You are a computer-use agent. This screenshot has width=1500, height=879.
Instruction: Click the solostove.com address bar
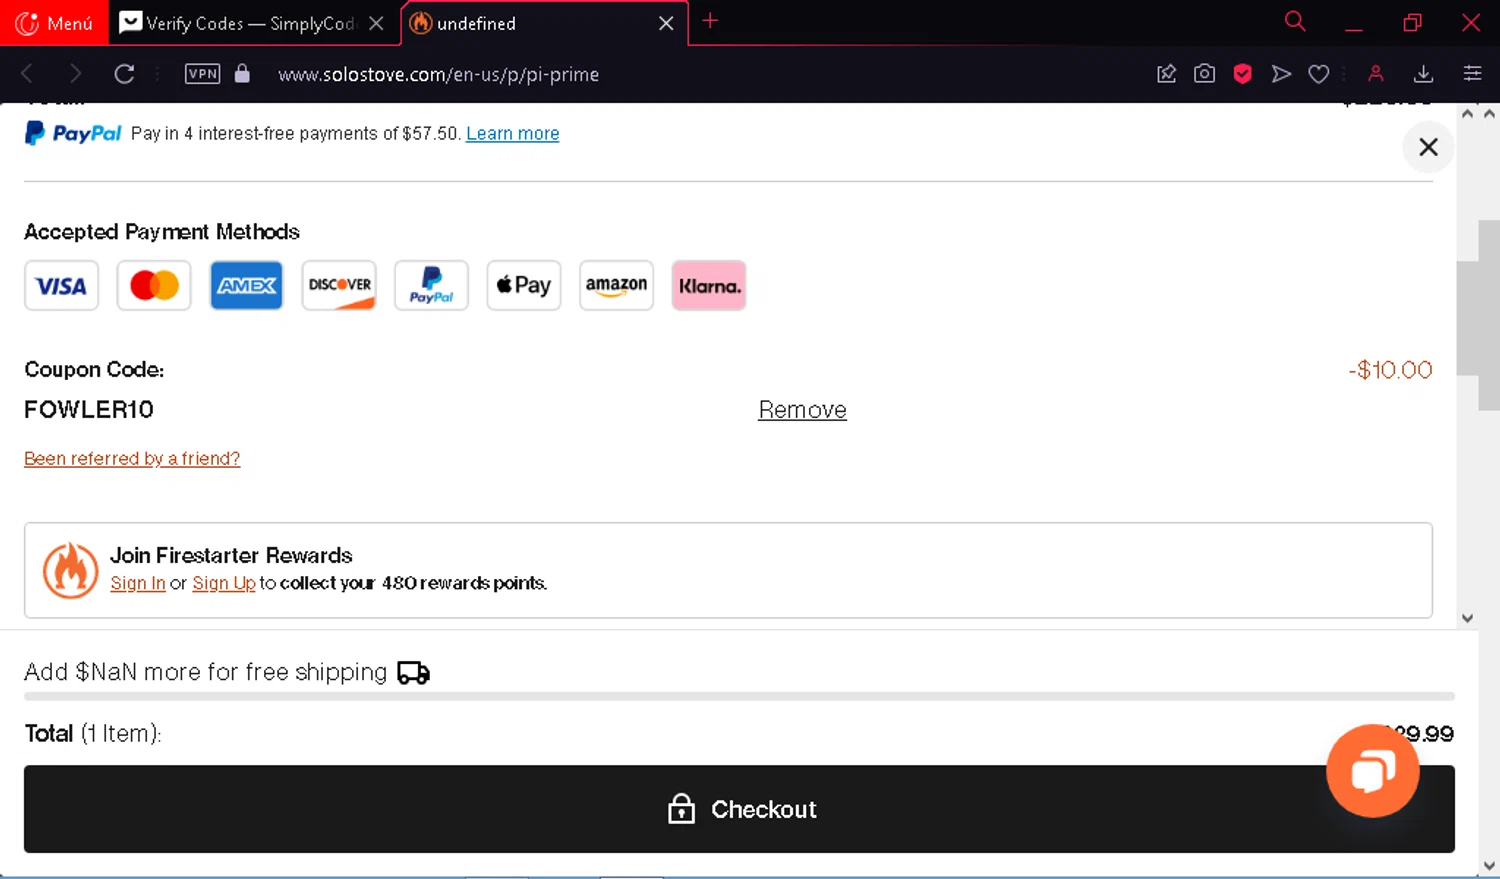(x=438, y=74)
